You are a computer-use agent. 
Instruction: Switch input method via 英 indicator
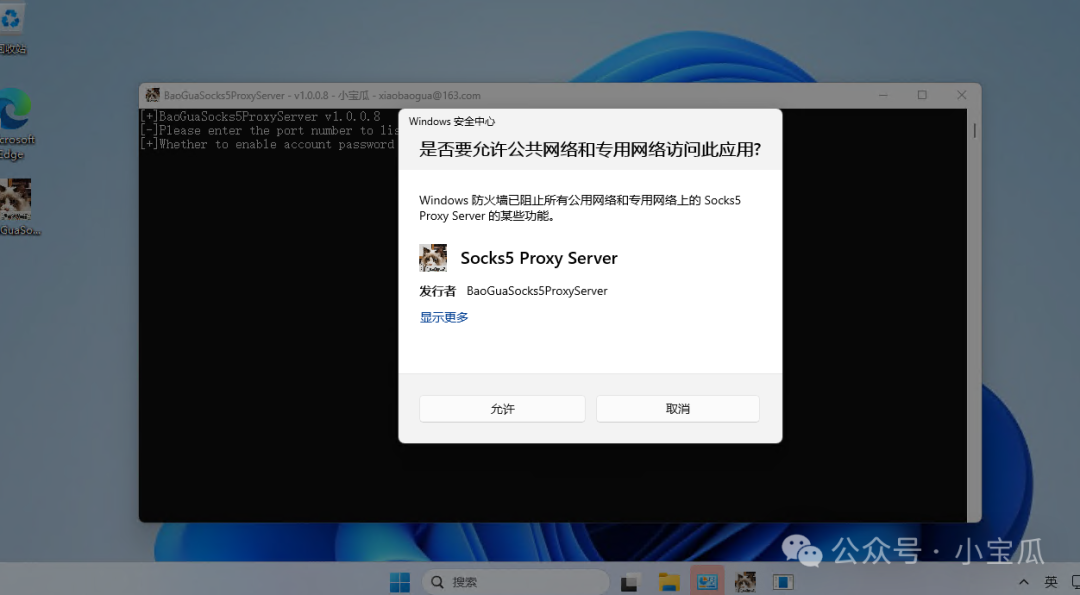[x=1051, y=582]
